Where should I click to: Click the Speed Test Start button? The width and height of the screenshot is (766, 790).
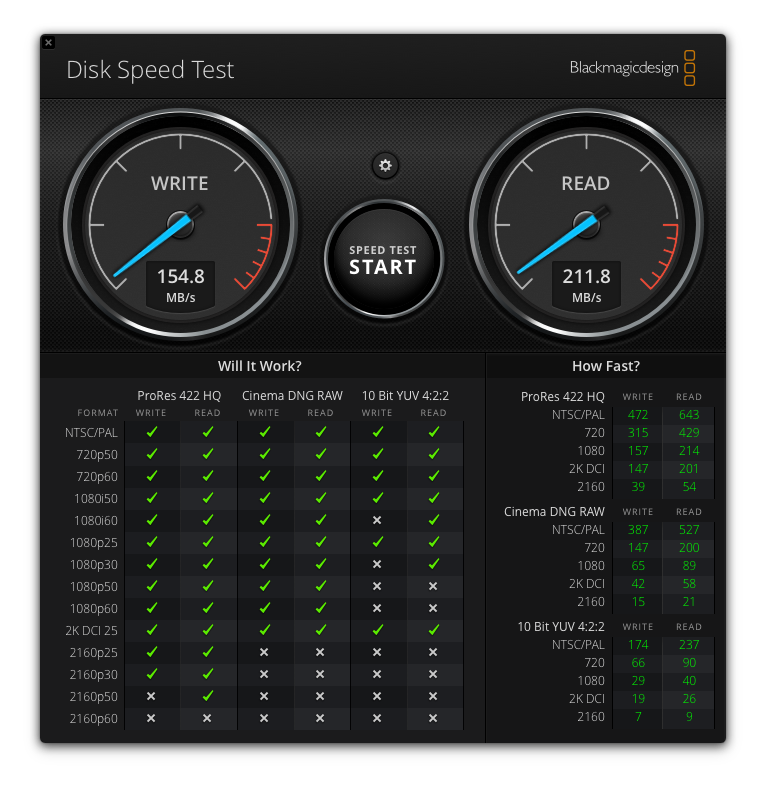[x=384, y=259]
